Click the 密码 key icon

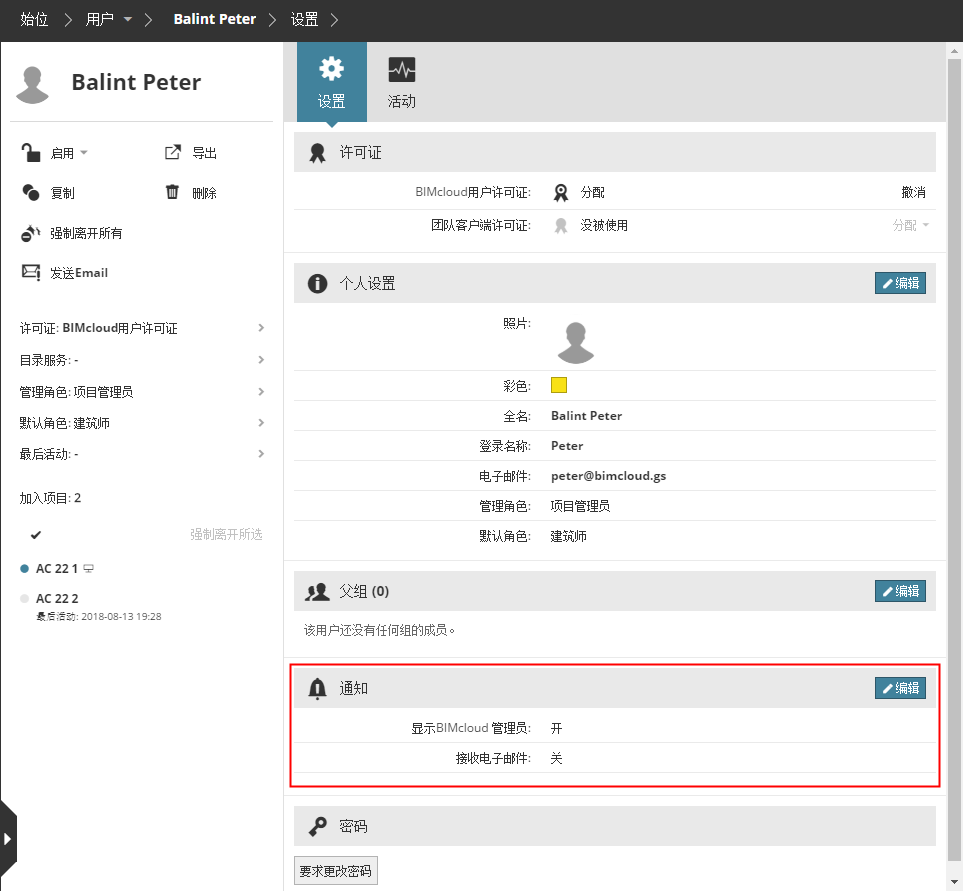tap(318, 827)
